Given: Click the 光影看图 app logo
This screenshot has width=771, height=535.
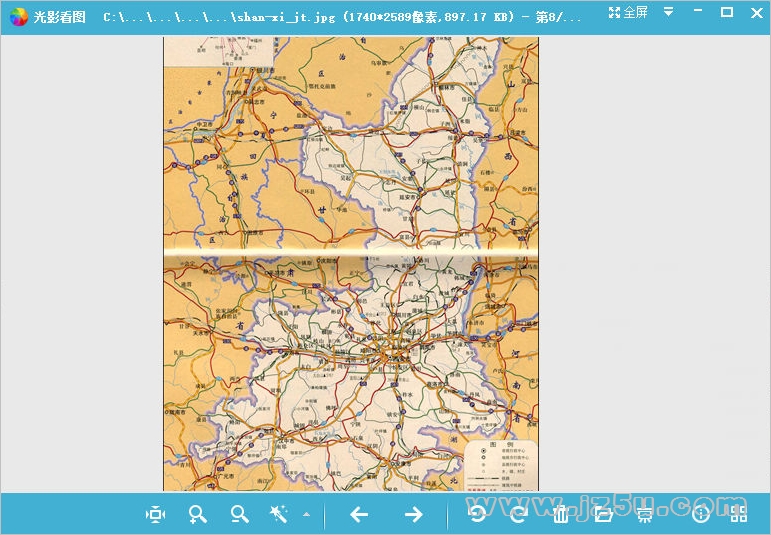Looking at the screenshot, I should (x=17, y=16).
